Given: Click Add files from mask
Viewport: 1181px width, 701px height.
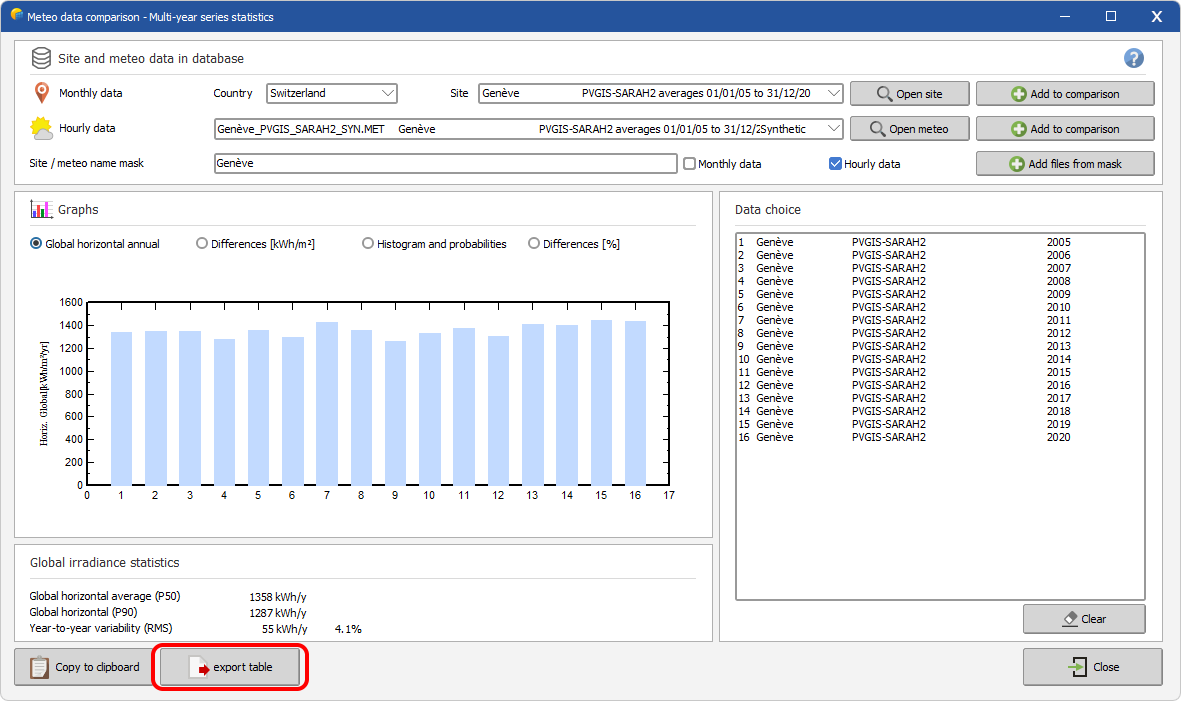Looking at the screenshot, I should pyautogui.click(x=1065, y=163).
